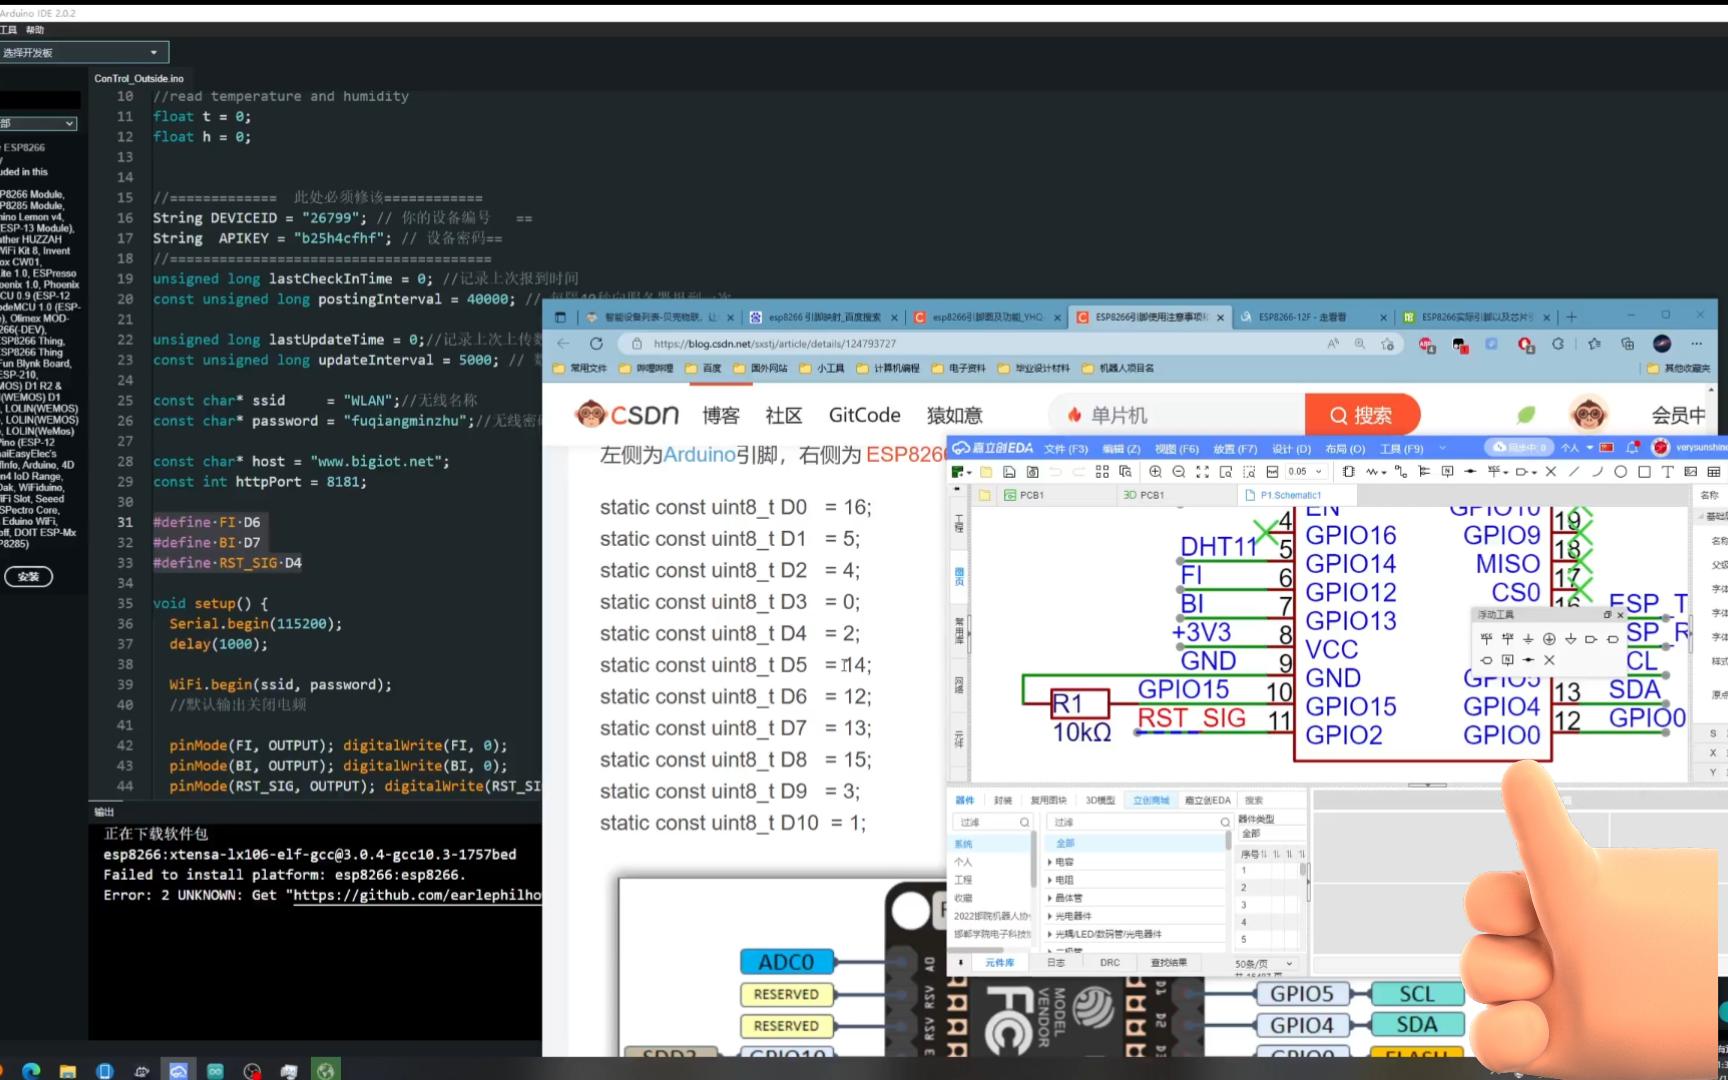
Task: Click CSDN logo
Action: click(628, 414)
